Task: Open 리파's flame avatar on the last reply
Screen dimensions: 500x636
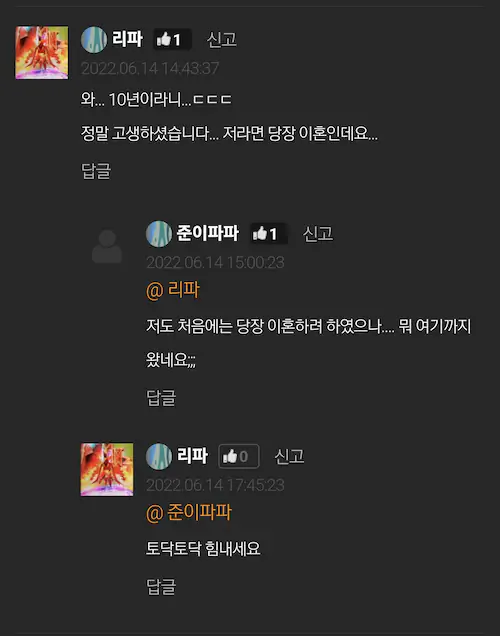Action: pyautogui.click(x=107, y=470)
